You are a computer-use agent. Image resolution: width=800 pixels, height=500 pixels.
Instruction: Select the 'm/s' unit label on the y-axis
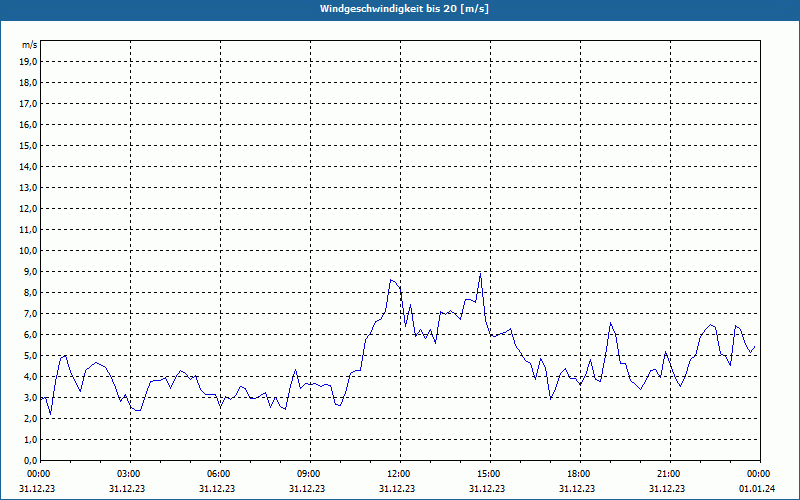[30, 45]
